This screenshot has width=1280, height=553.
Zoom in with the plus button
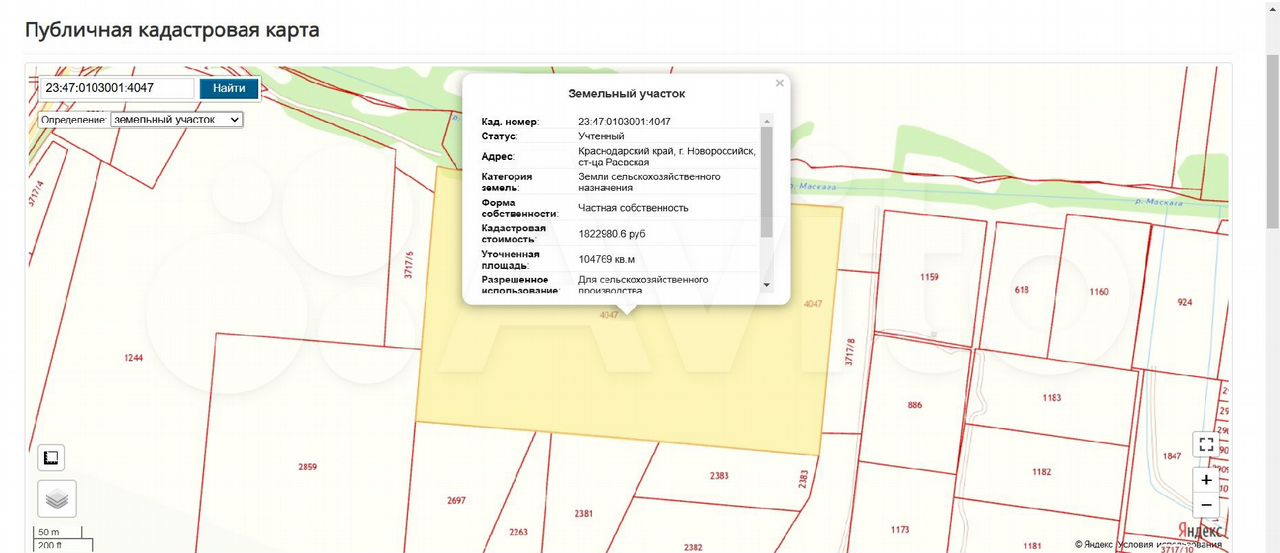(x=1206, y=480)
